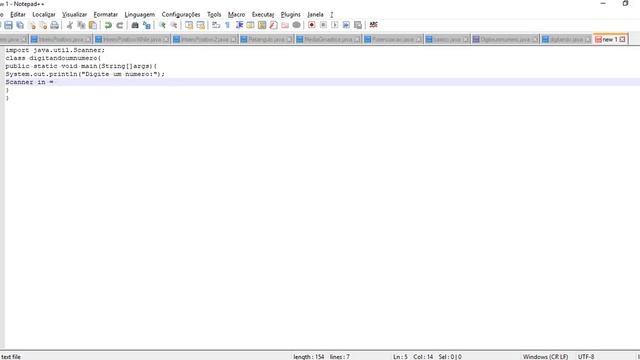
Task: Click the Ln : 5 status bar entry
Action: click(400, 357)
